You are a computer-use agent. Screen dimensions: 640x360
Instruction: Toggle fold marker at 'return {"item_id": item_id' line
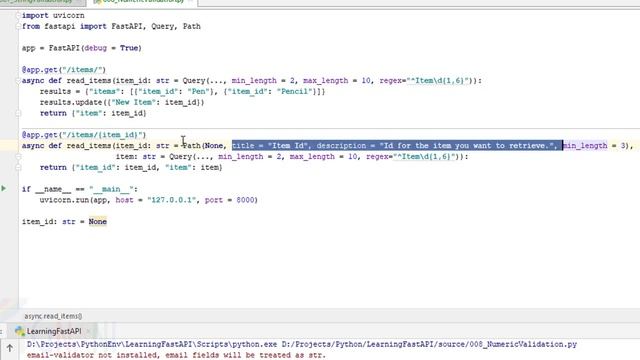coord(18,167)
